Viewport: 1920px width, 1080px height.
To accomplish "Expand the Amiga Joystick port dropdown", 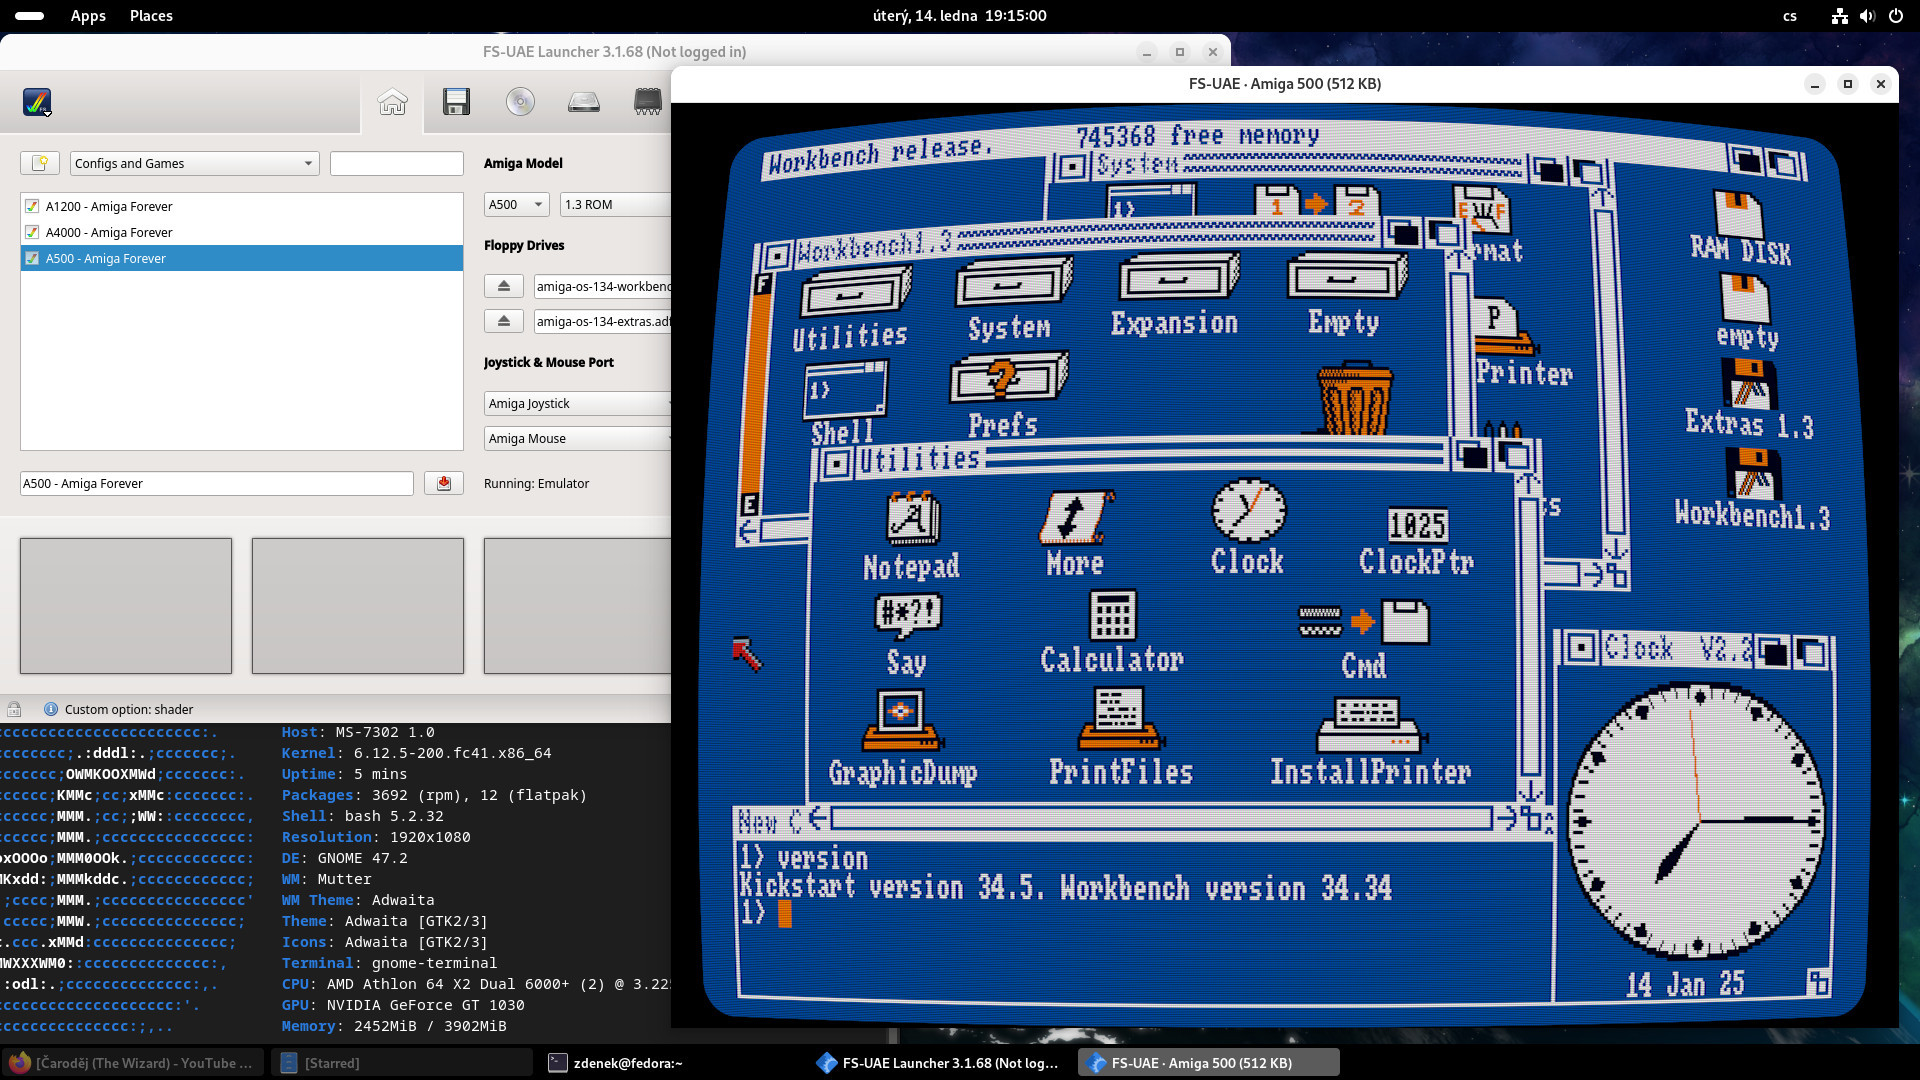I will tap(577, 403).
